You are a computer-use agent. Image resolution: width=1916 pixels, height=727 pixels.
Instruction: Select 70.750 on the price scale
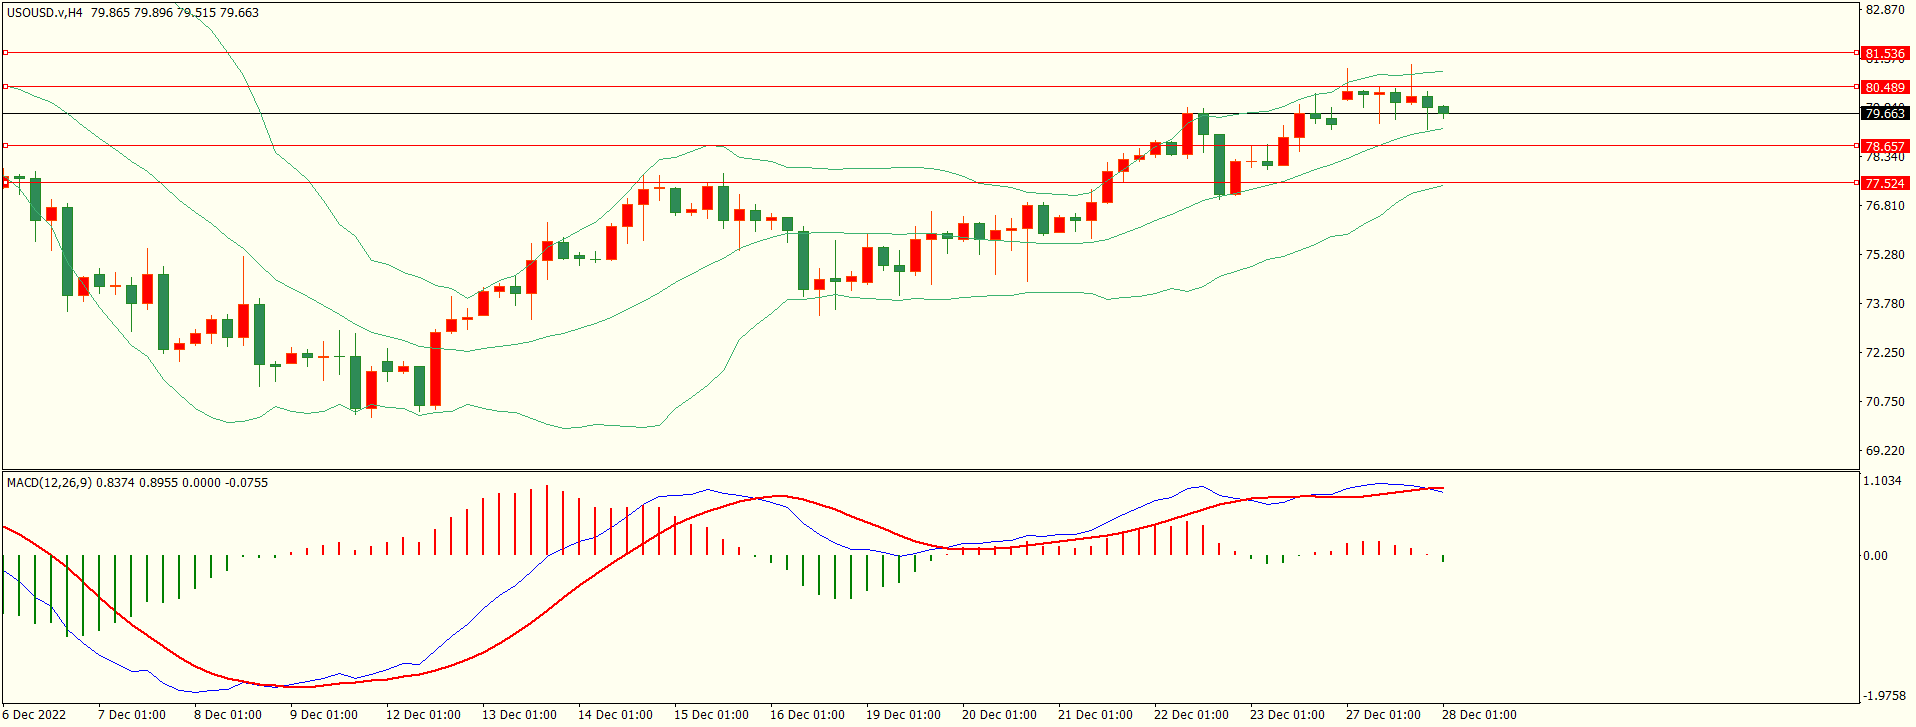point(1884,402)
